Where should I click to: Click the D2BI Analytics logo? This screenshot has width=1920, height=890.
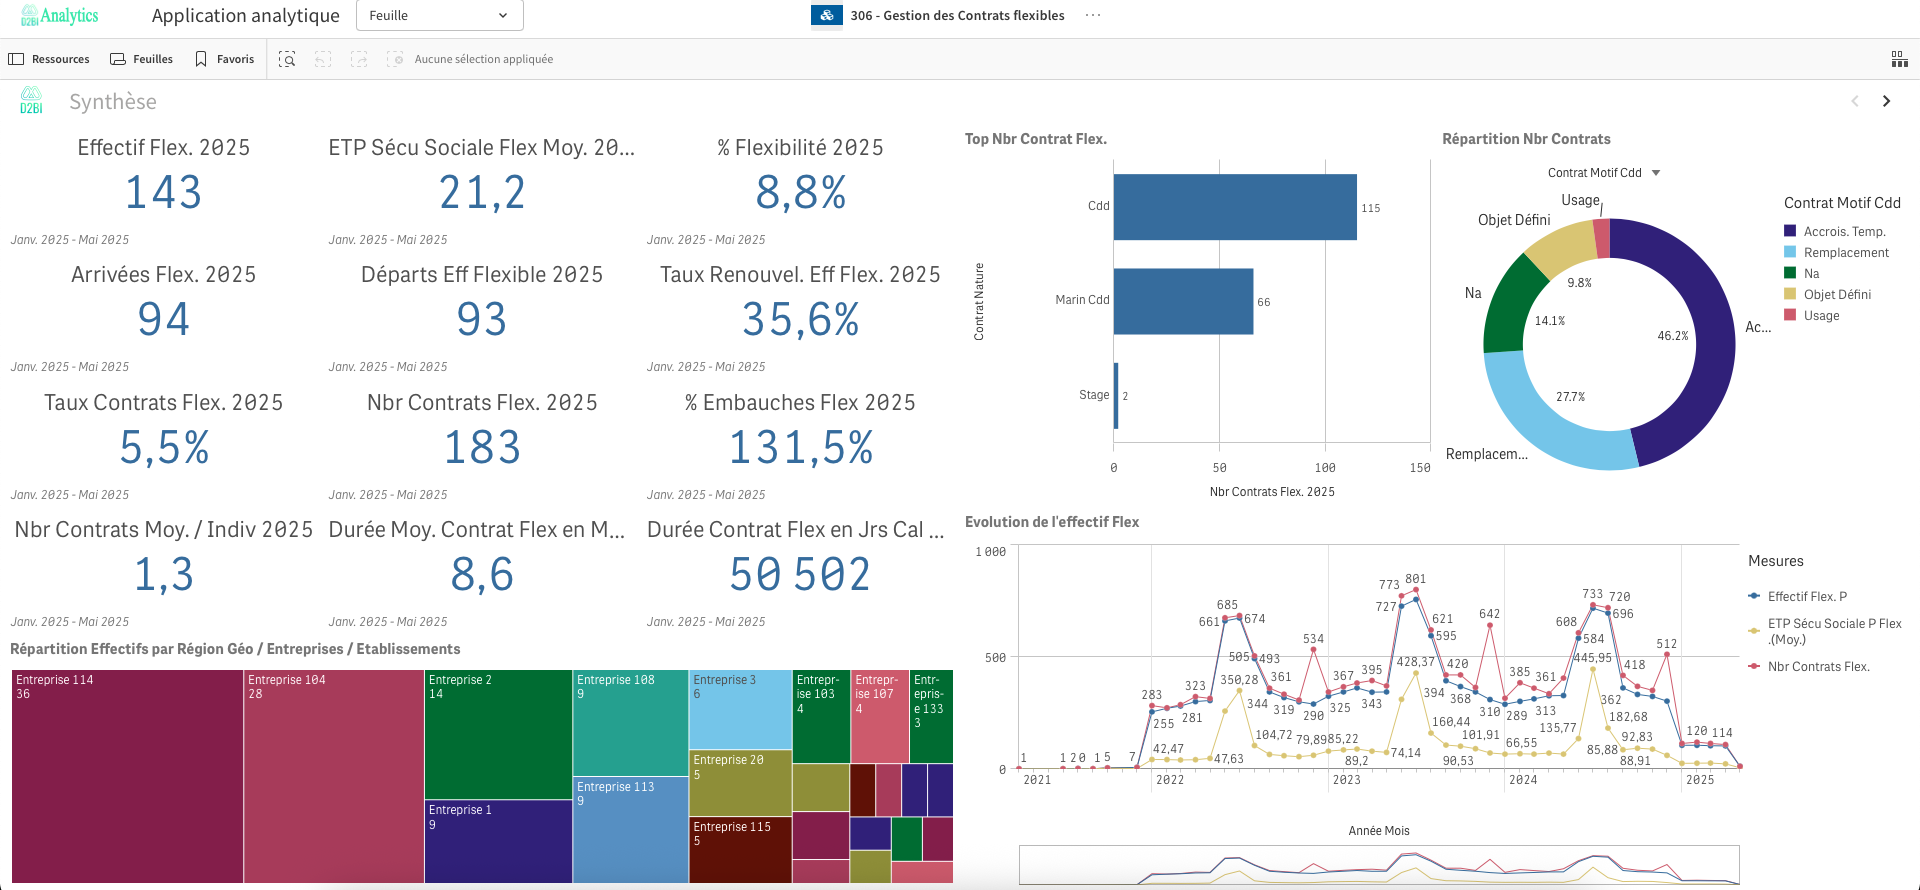click(x=60, y=15)
